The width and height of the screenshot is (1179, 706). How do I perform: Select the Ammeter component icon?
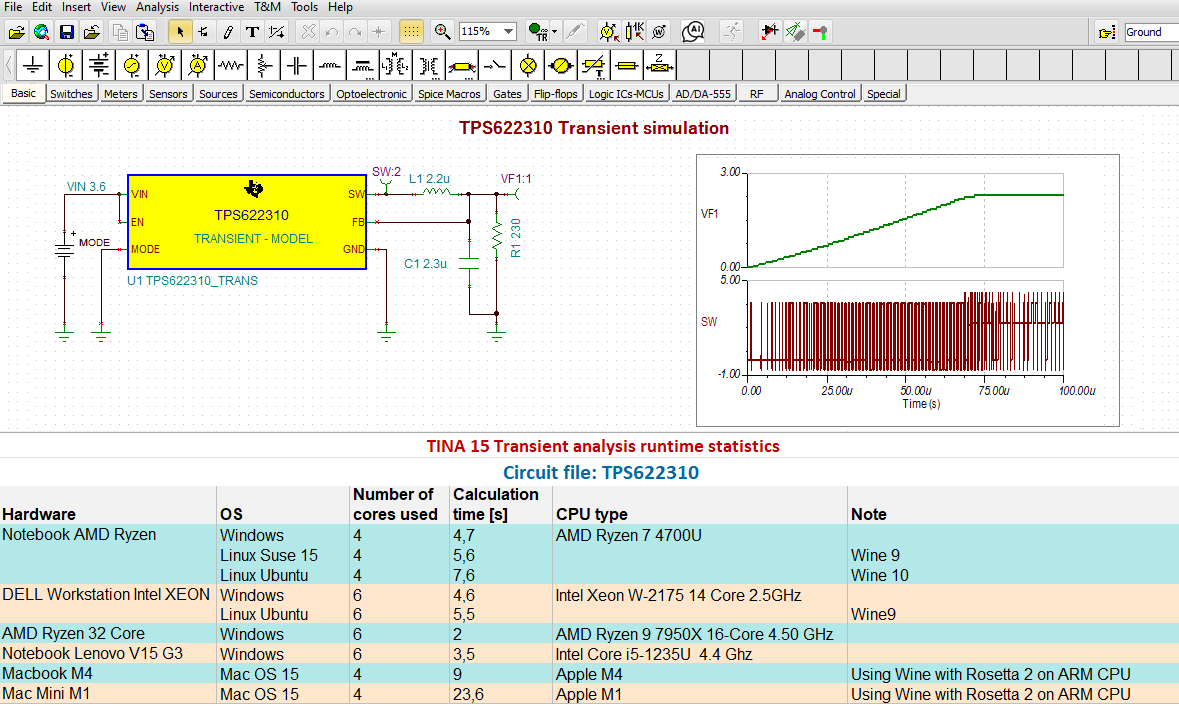pyautogui.click(x=198, y=66)
